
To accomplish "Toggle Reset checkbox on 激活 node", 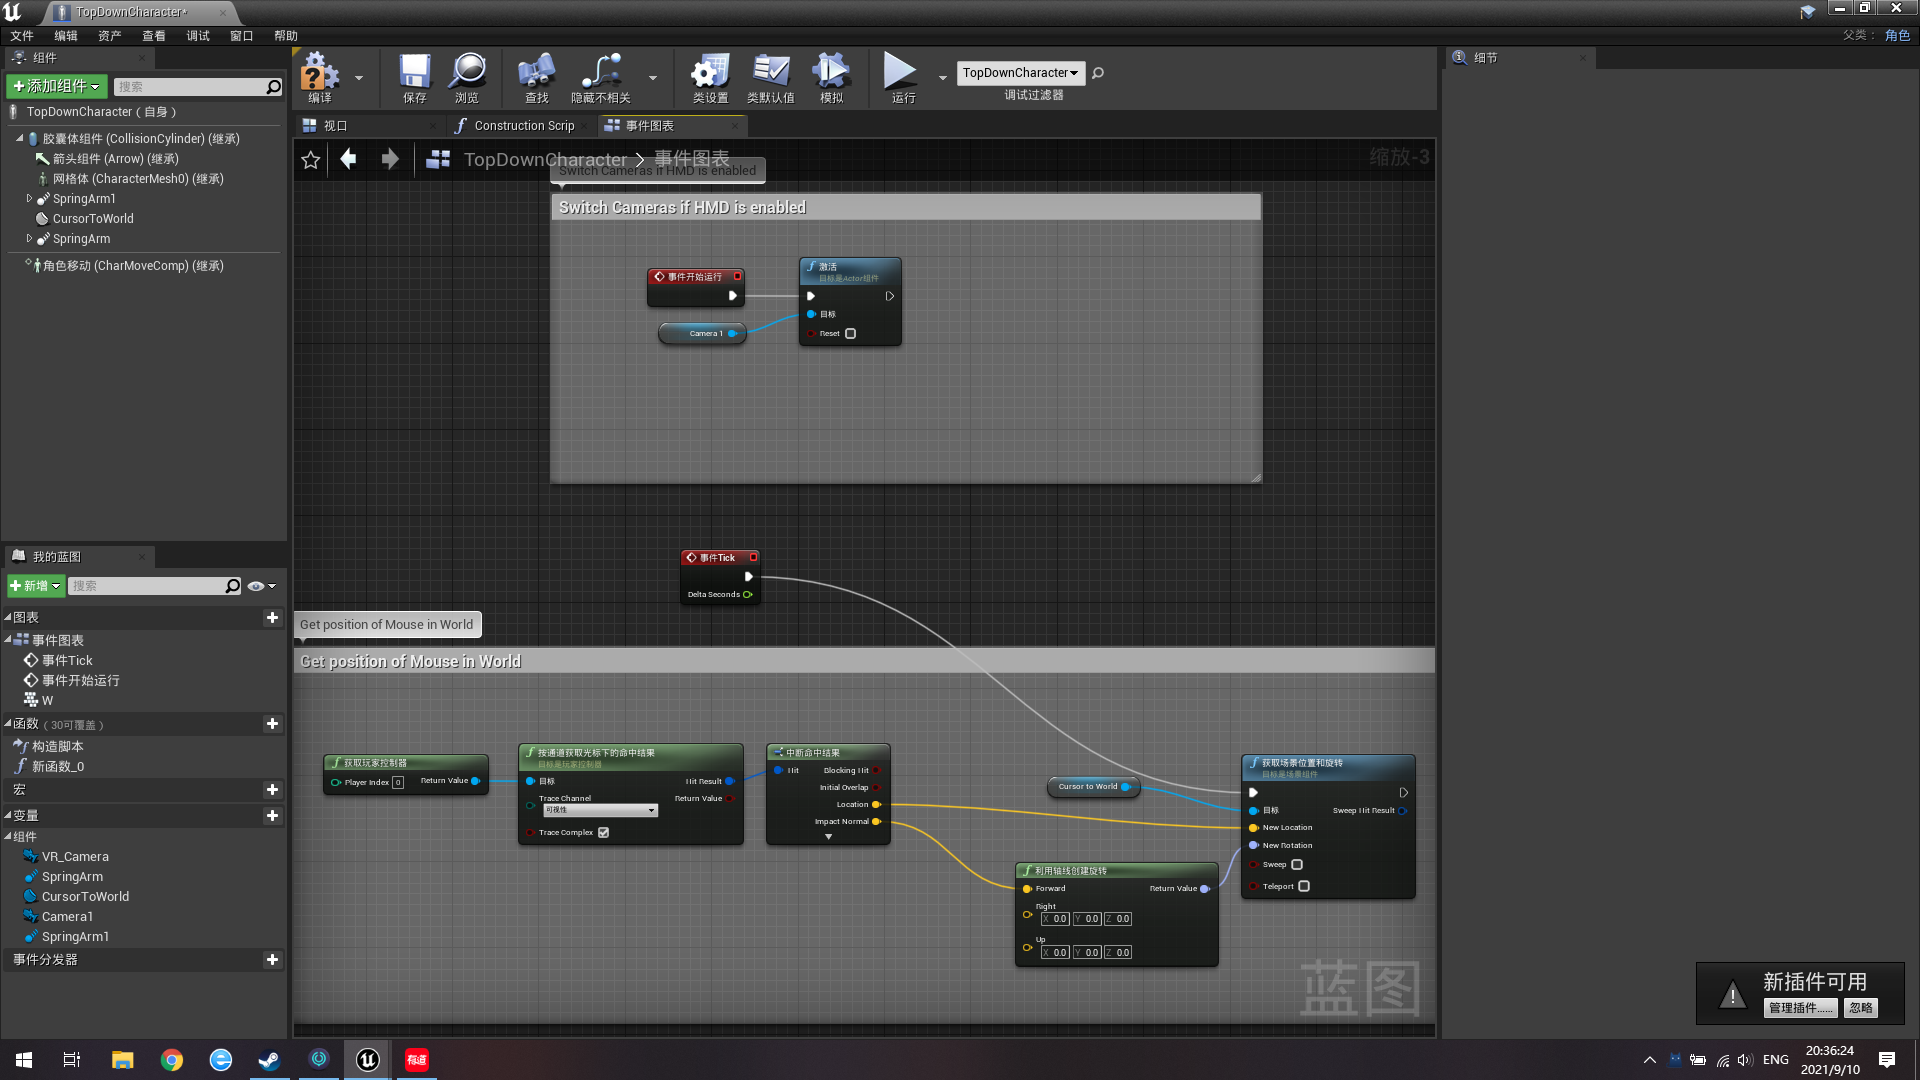I will [851, 334].
